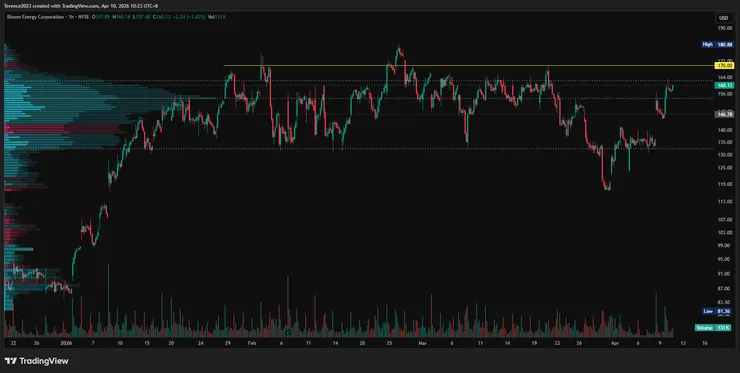Click the chart attribution text at top
740x373 pixels.
point(81,6)
